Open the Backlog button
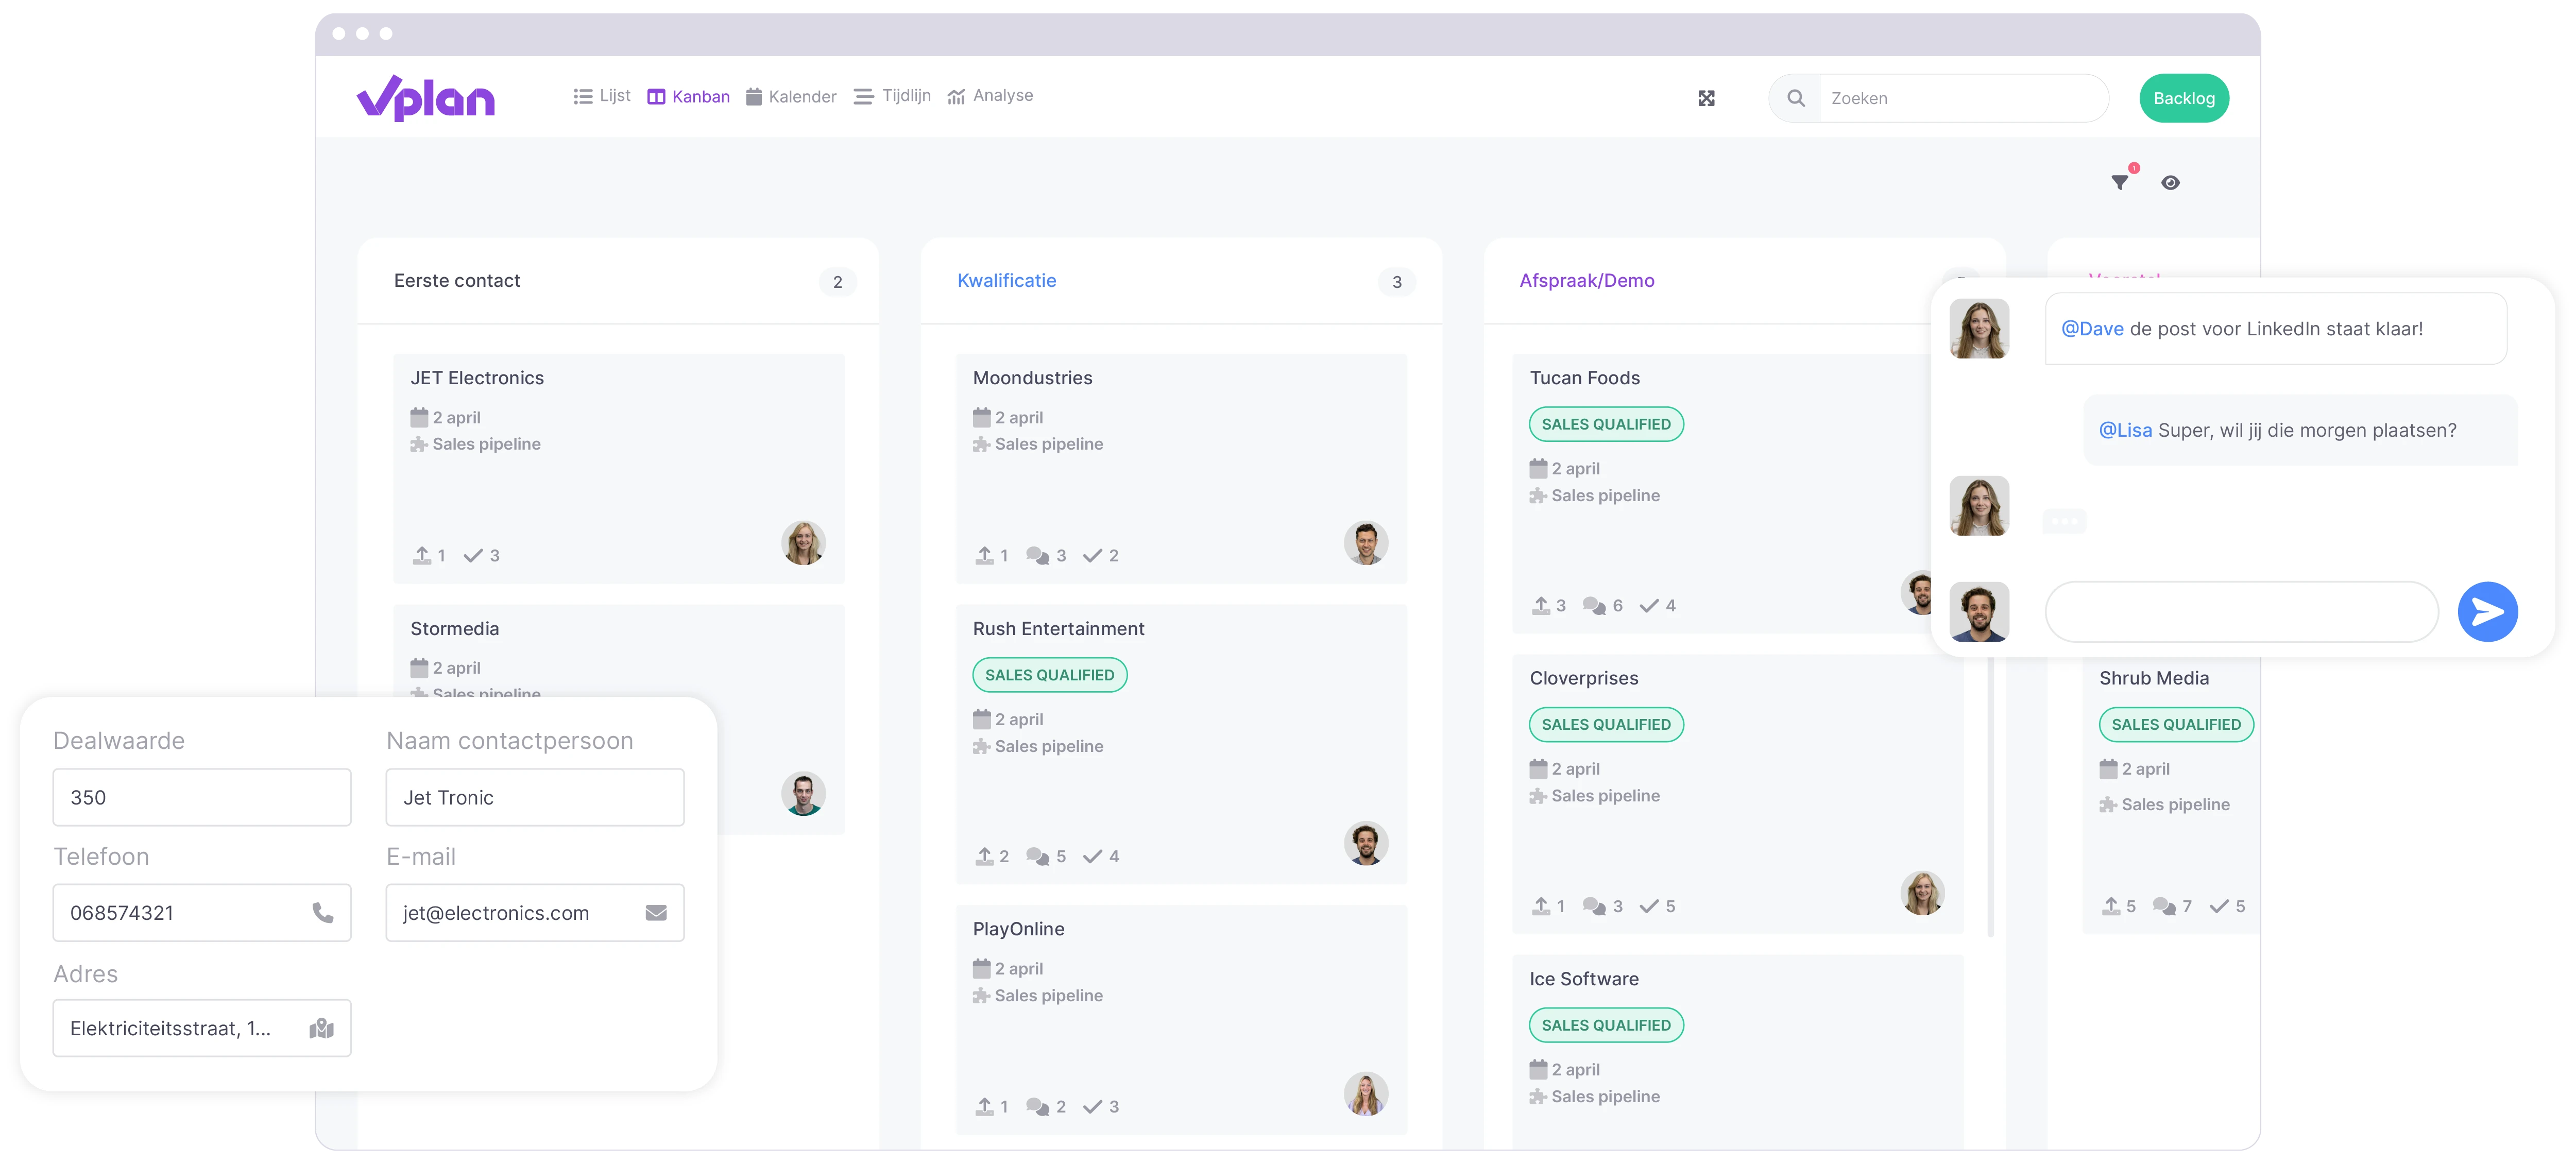This screenshot has width=2576, height=1164. 2183,98
